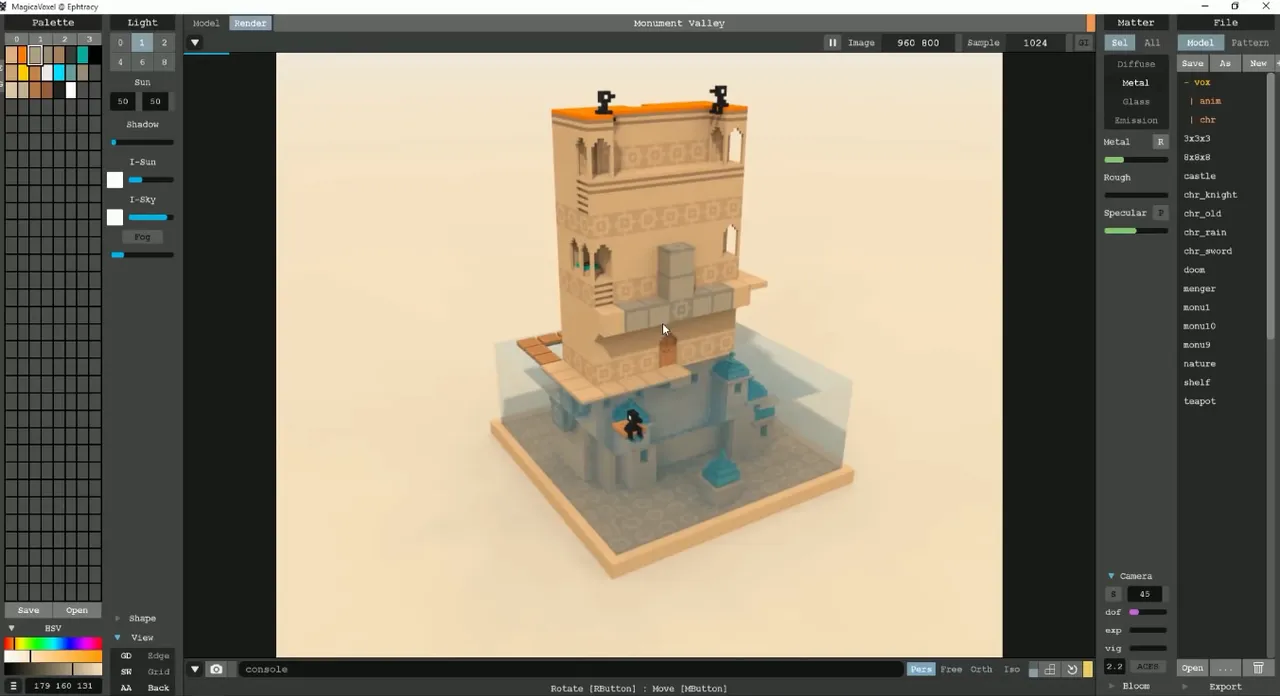Viewport: 1280px width, 696px height.
Task: Select the teal palette color swatch
Action: coord(83,55)
